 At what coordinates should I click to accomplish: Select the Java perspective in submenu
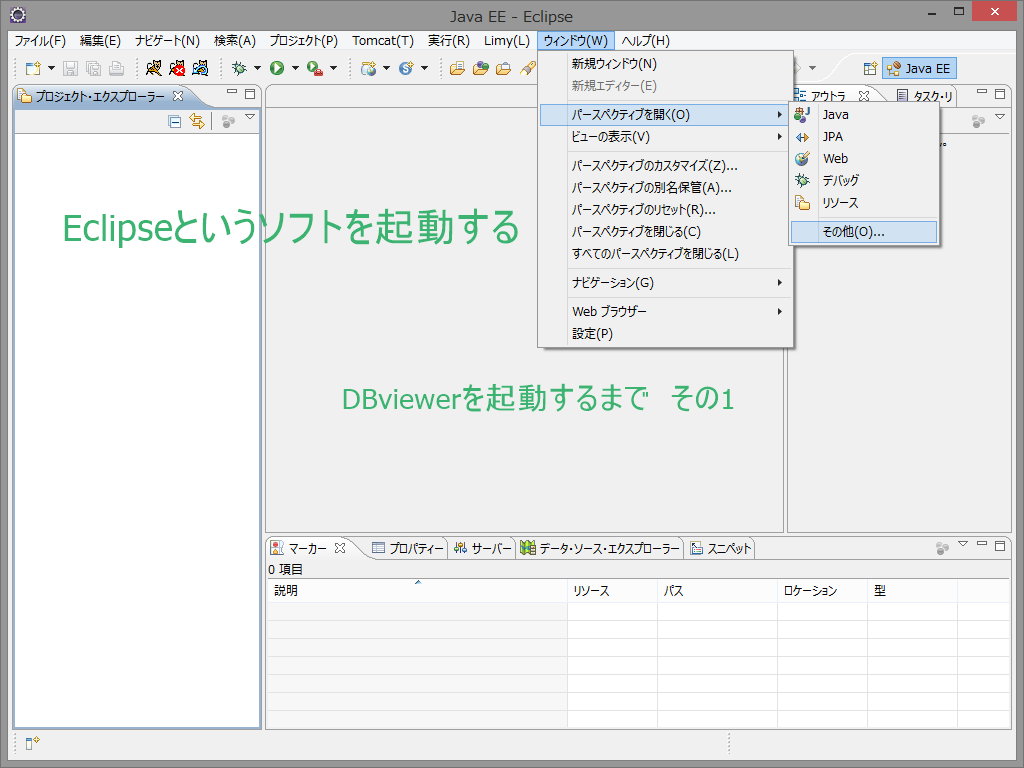point(864,115)
